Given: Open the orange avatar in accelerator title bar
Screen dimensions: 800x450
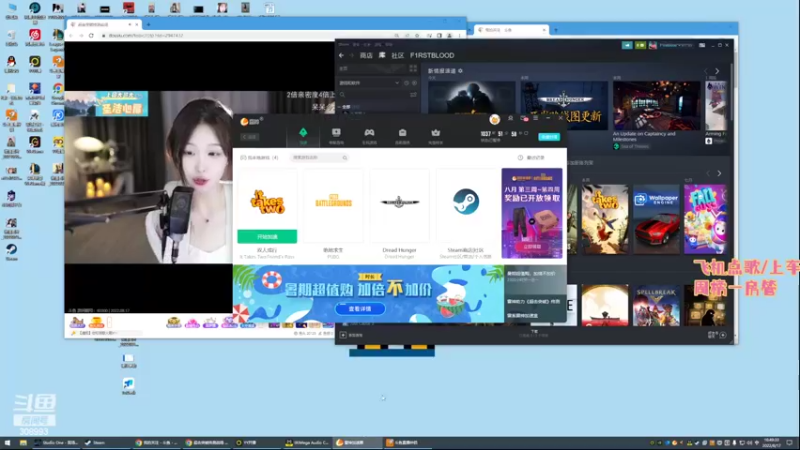Looking at the screenshot, I should (494, 119).
